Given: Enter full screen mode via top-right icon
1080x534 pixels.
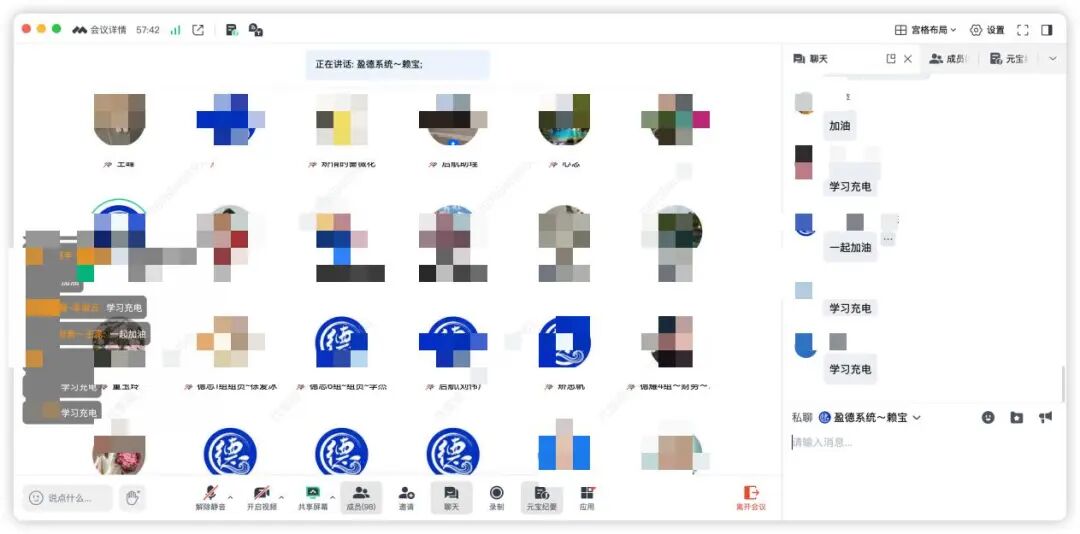Looking at the screenshot, I should (1022, 30).
